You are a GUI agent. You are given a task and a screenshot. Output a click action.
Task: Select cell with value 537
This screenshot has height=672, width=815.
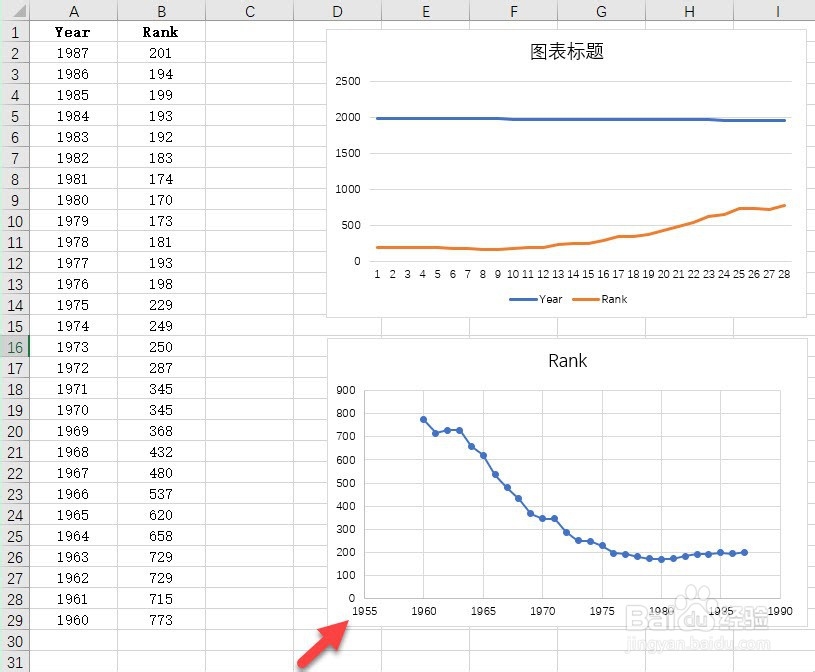pyautogui.click(x=161, y=494)
